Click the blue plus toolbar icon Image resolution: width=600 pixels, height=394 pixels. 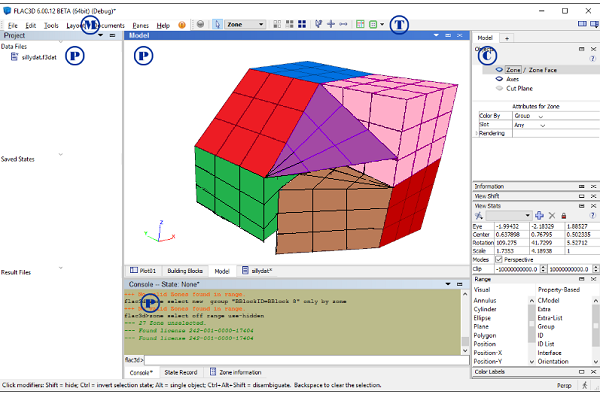coord(331,24)
